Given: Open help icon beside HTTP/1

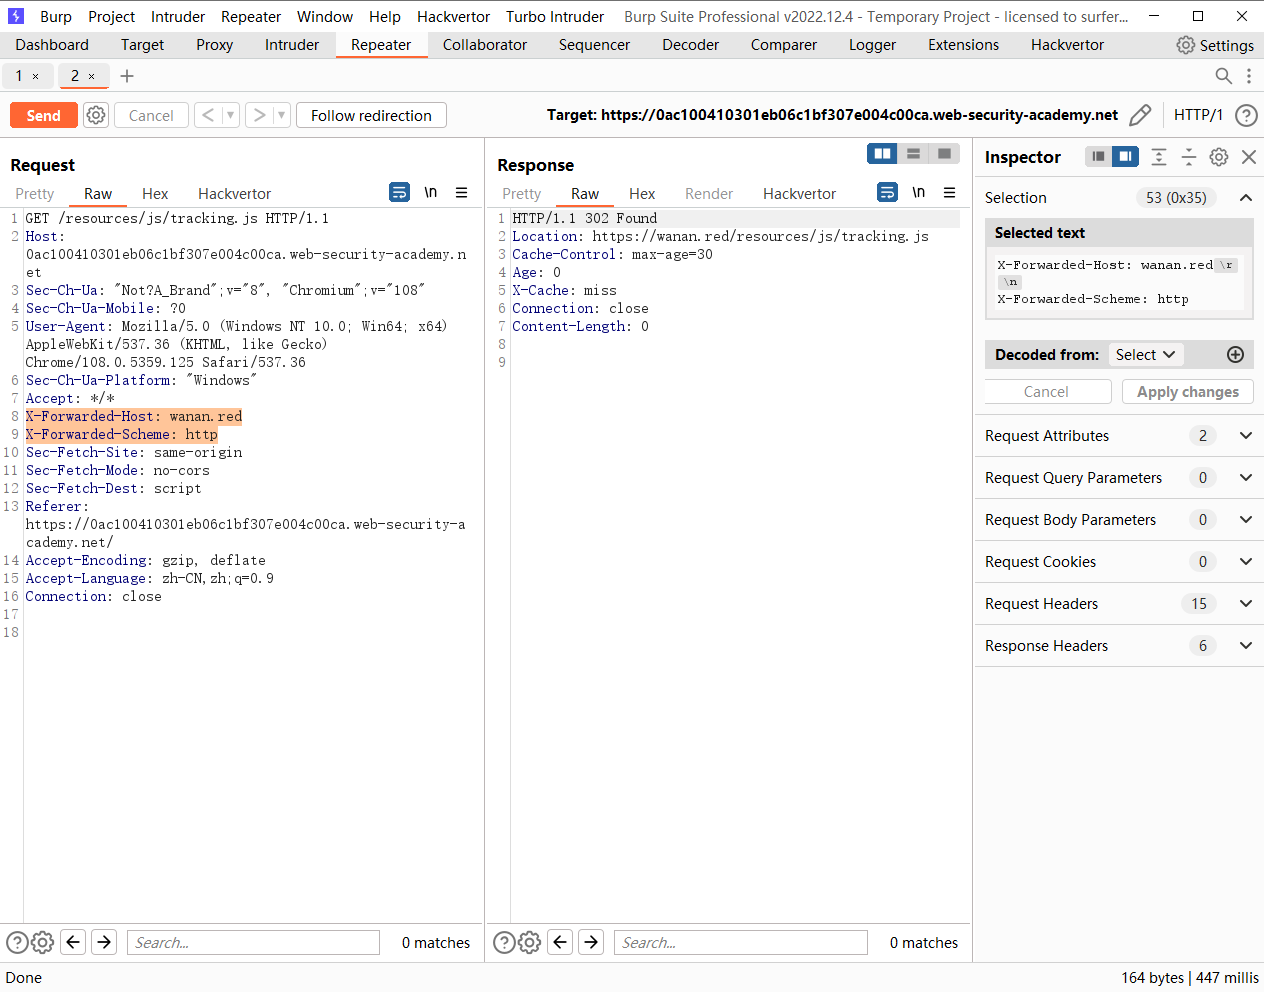Looking at the screenshot, I should 1246,115.
